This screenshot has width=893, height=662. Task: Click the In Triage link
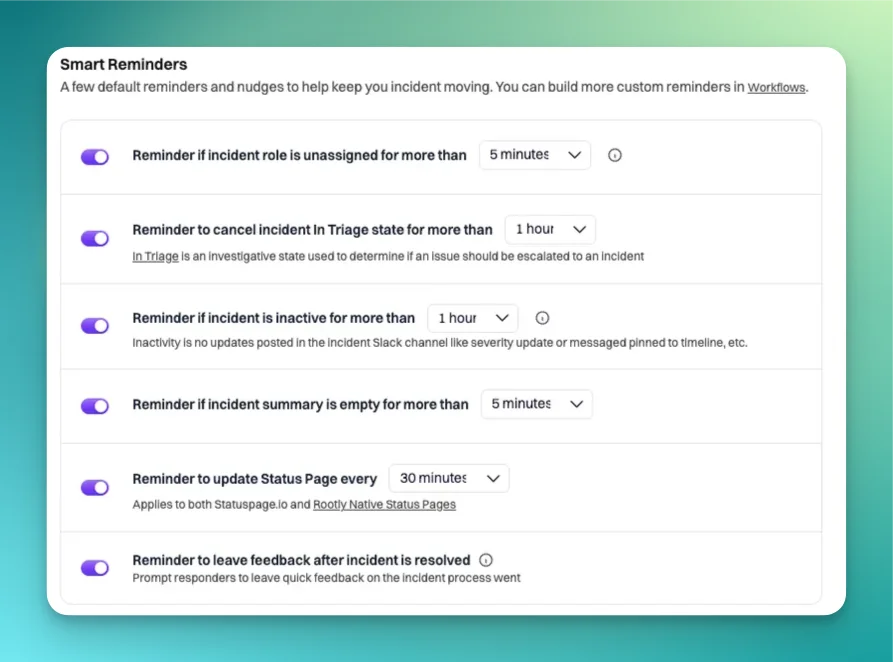coord(155,256)
